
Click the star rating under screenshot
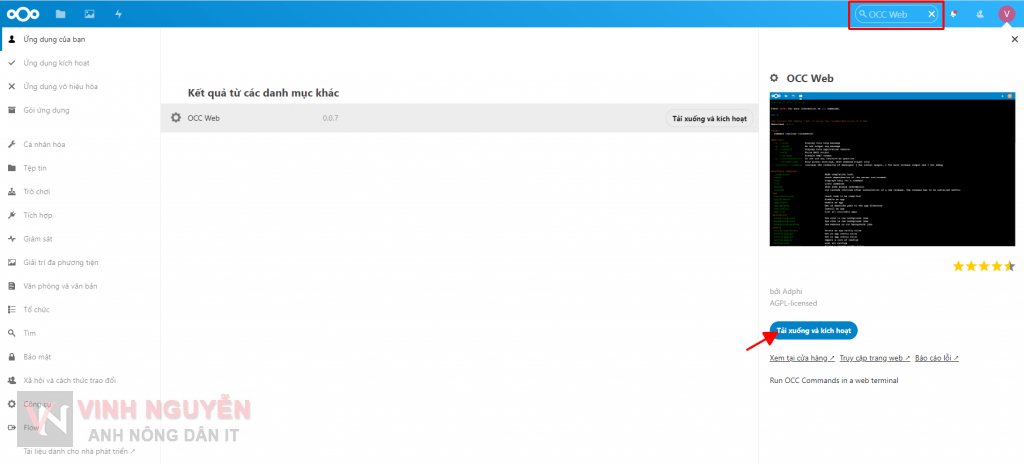(983, 266)
